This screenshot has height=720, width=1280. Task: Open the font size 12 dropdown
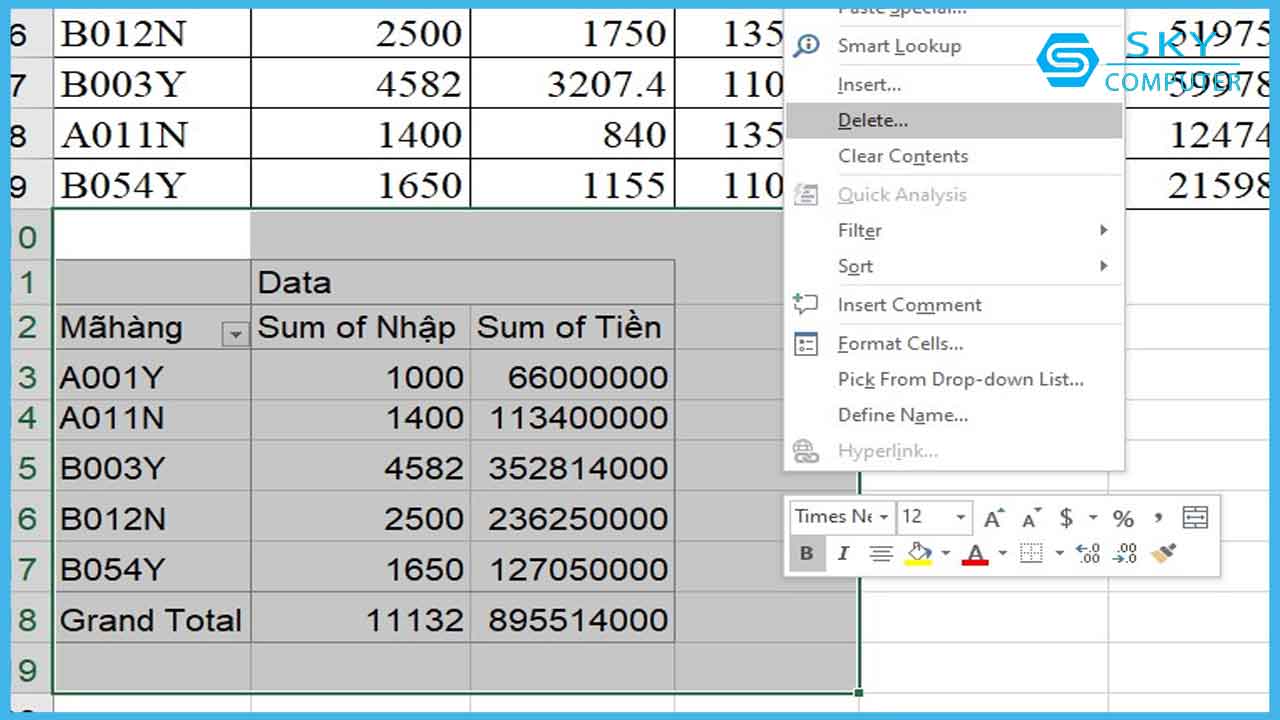click(961, 517)
